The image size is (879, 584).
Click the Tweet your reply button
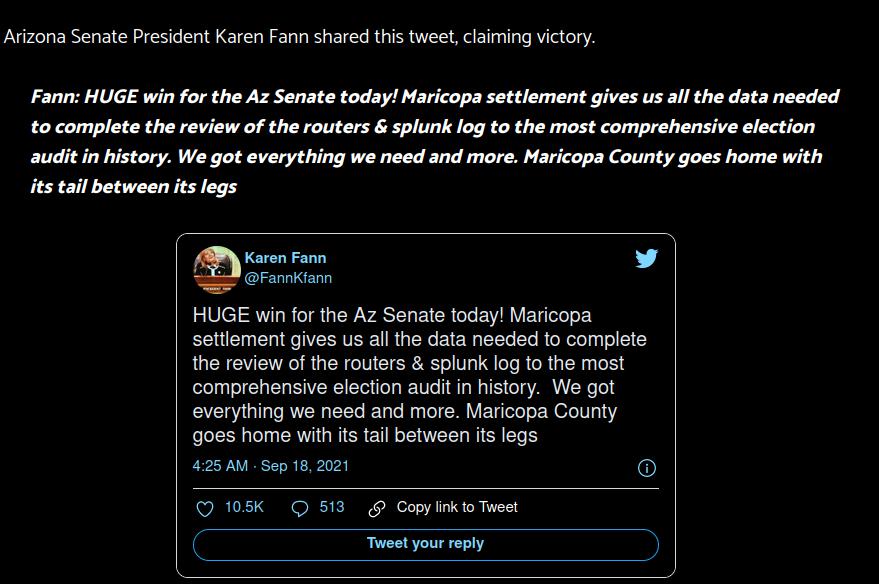[x=425, y=545]
